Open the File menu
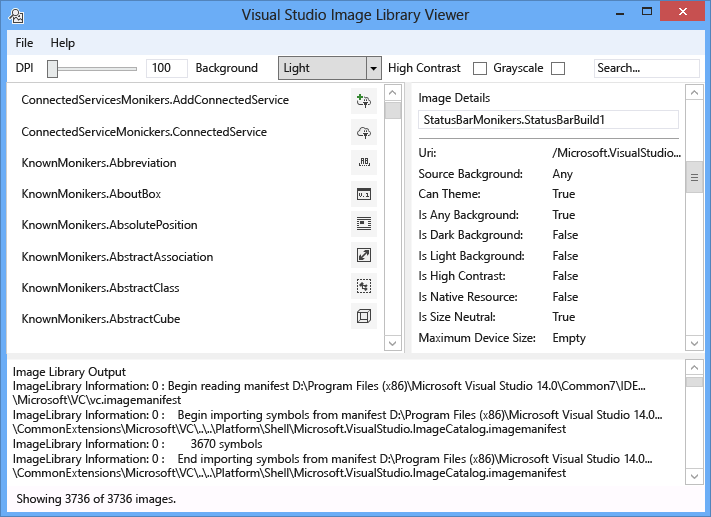The image size is (711, 517). point(24,43)
